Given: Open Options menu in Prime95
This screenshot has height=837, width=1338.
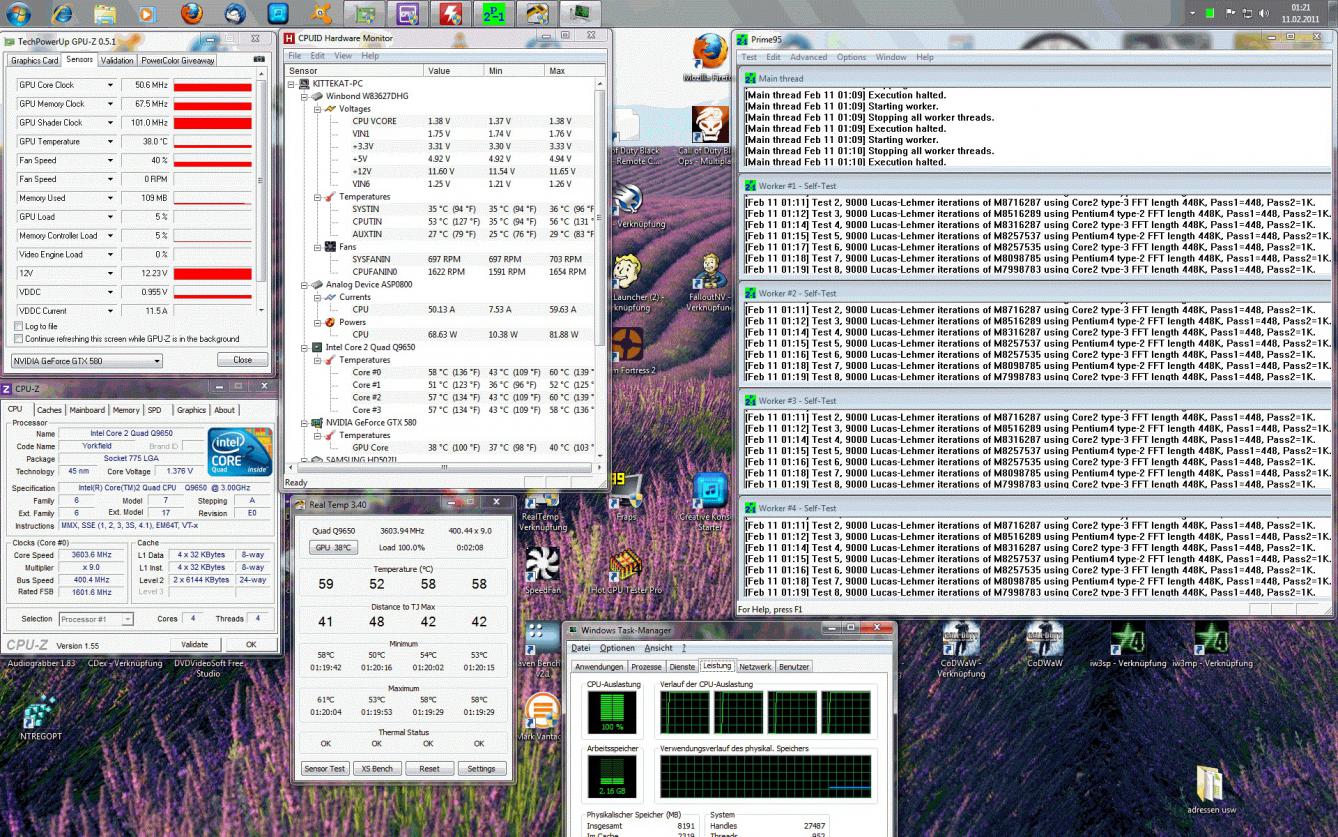Looking at the screenshot, I should pyautogui.click(x=851, y=57).
